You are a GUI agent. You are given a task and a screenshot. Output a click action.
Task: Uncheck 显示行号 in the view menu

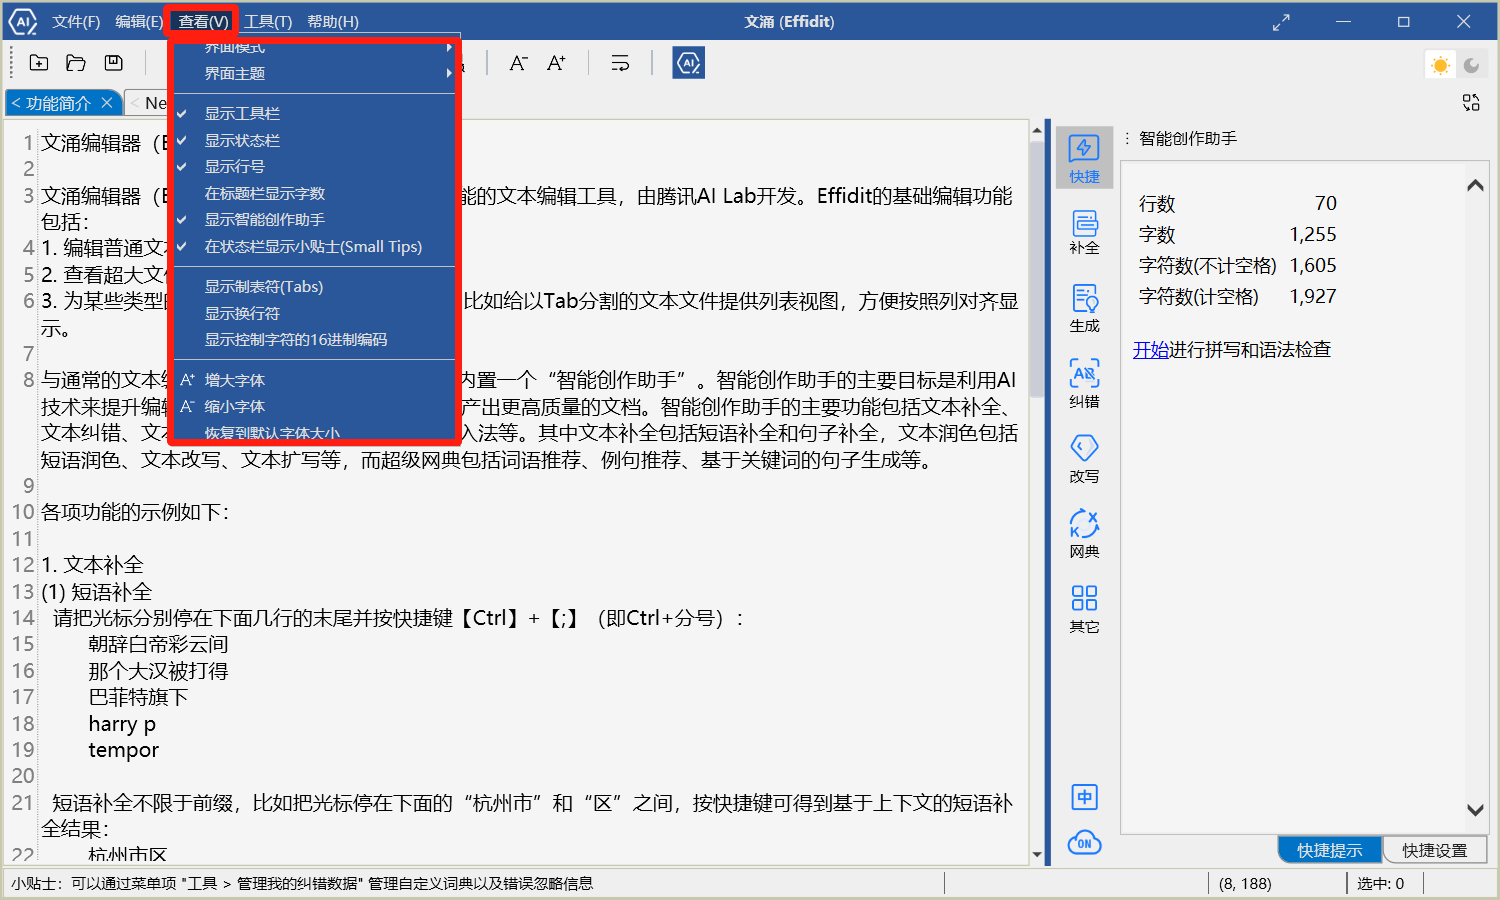(x=314, y=166)
